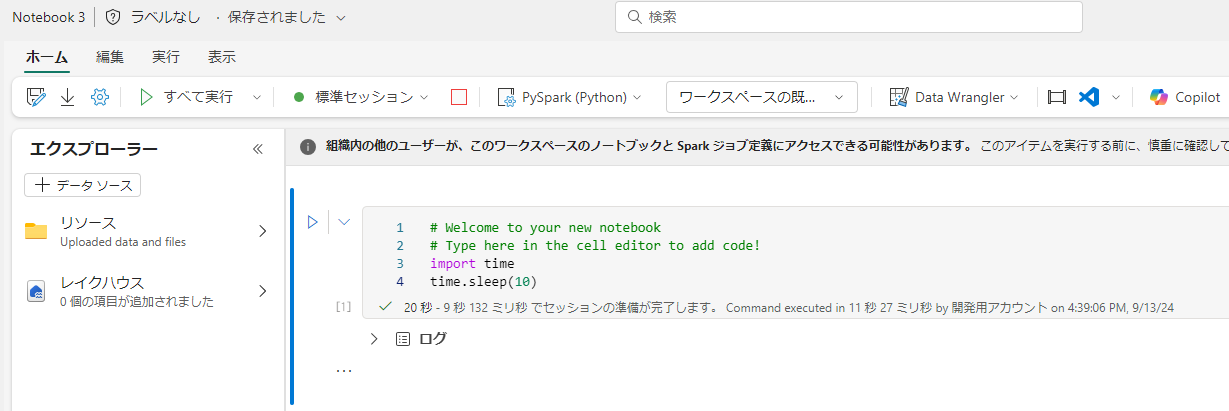Screen dimensions: 1229x411
Task: Click the download arrow icon in toolbar
Action: click(68, 97)
